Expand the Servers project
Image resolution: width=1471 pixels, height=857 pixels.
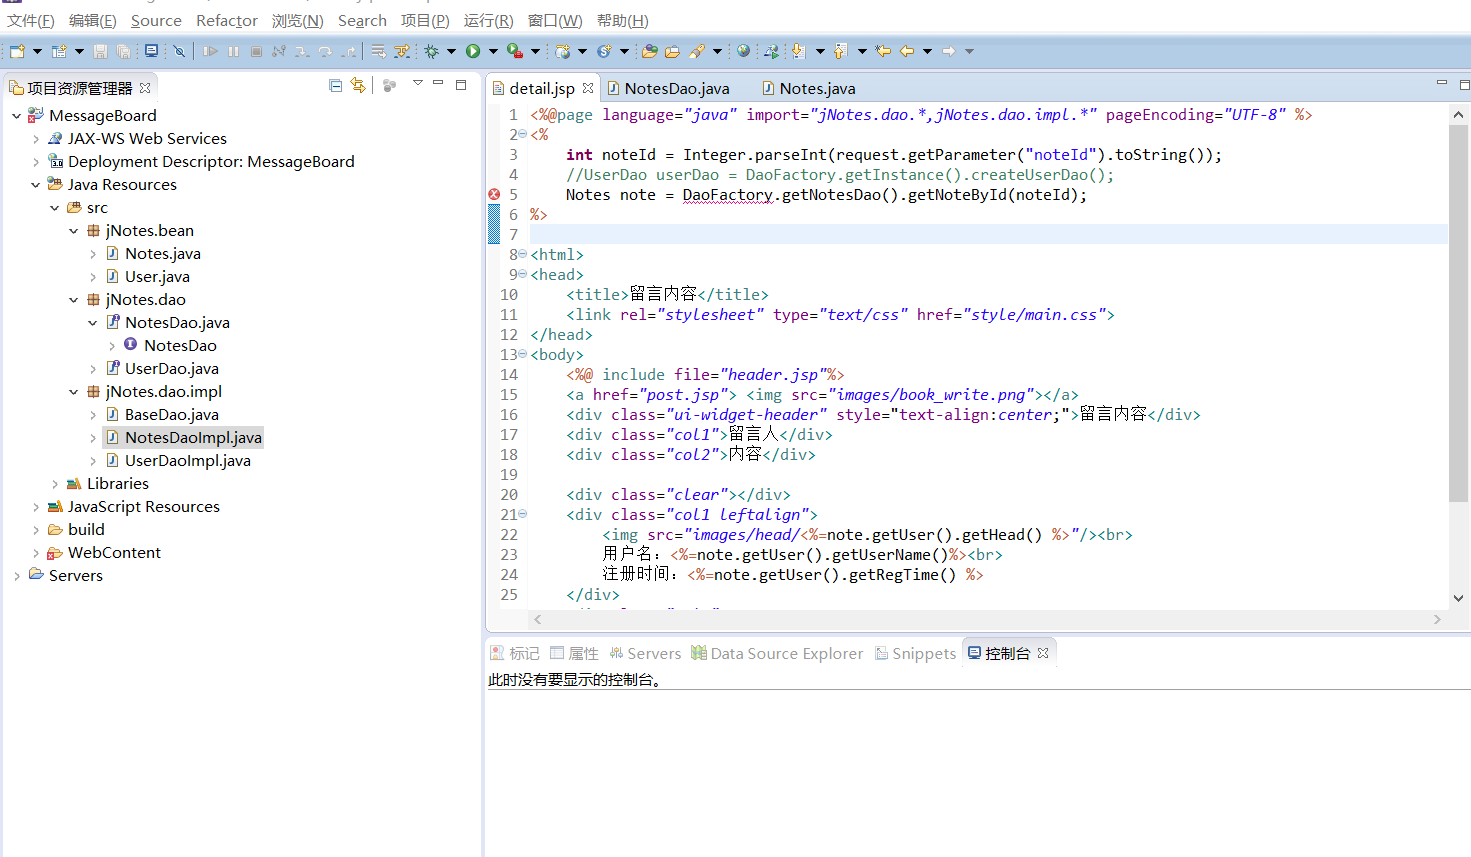(17, 576)
